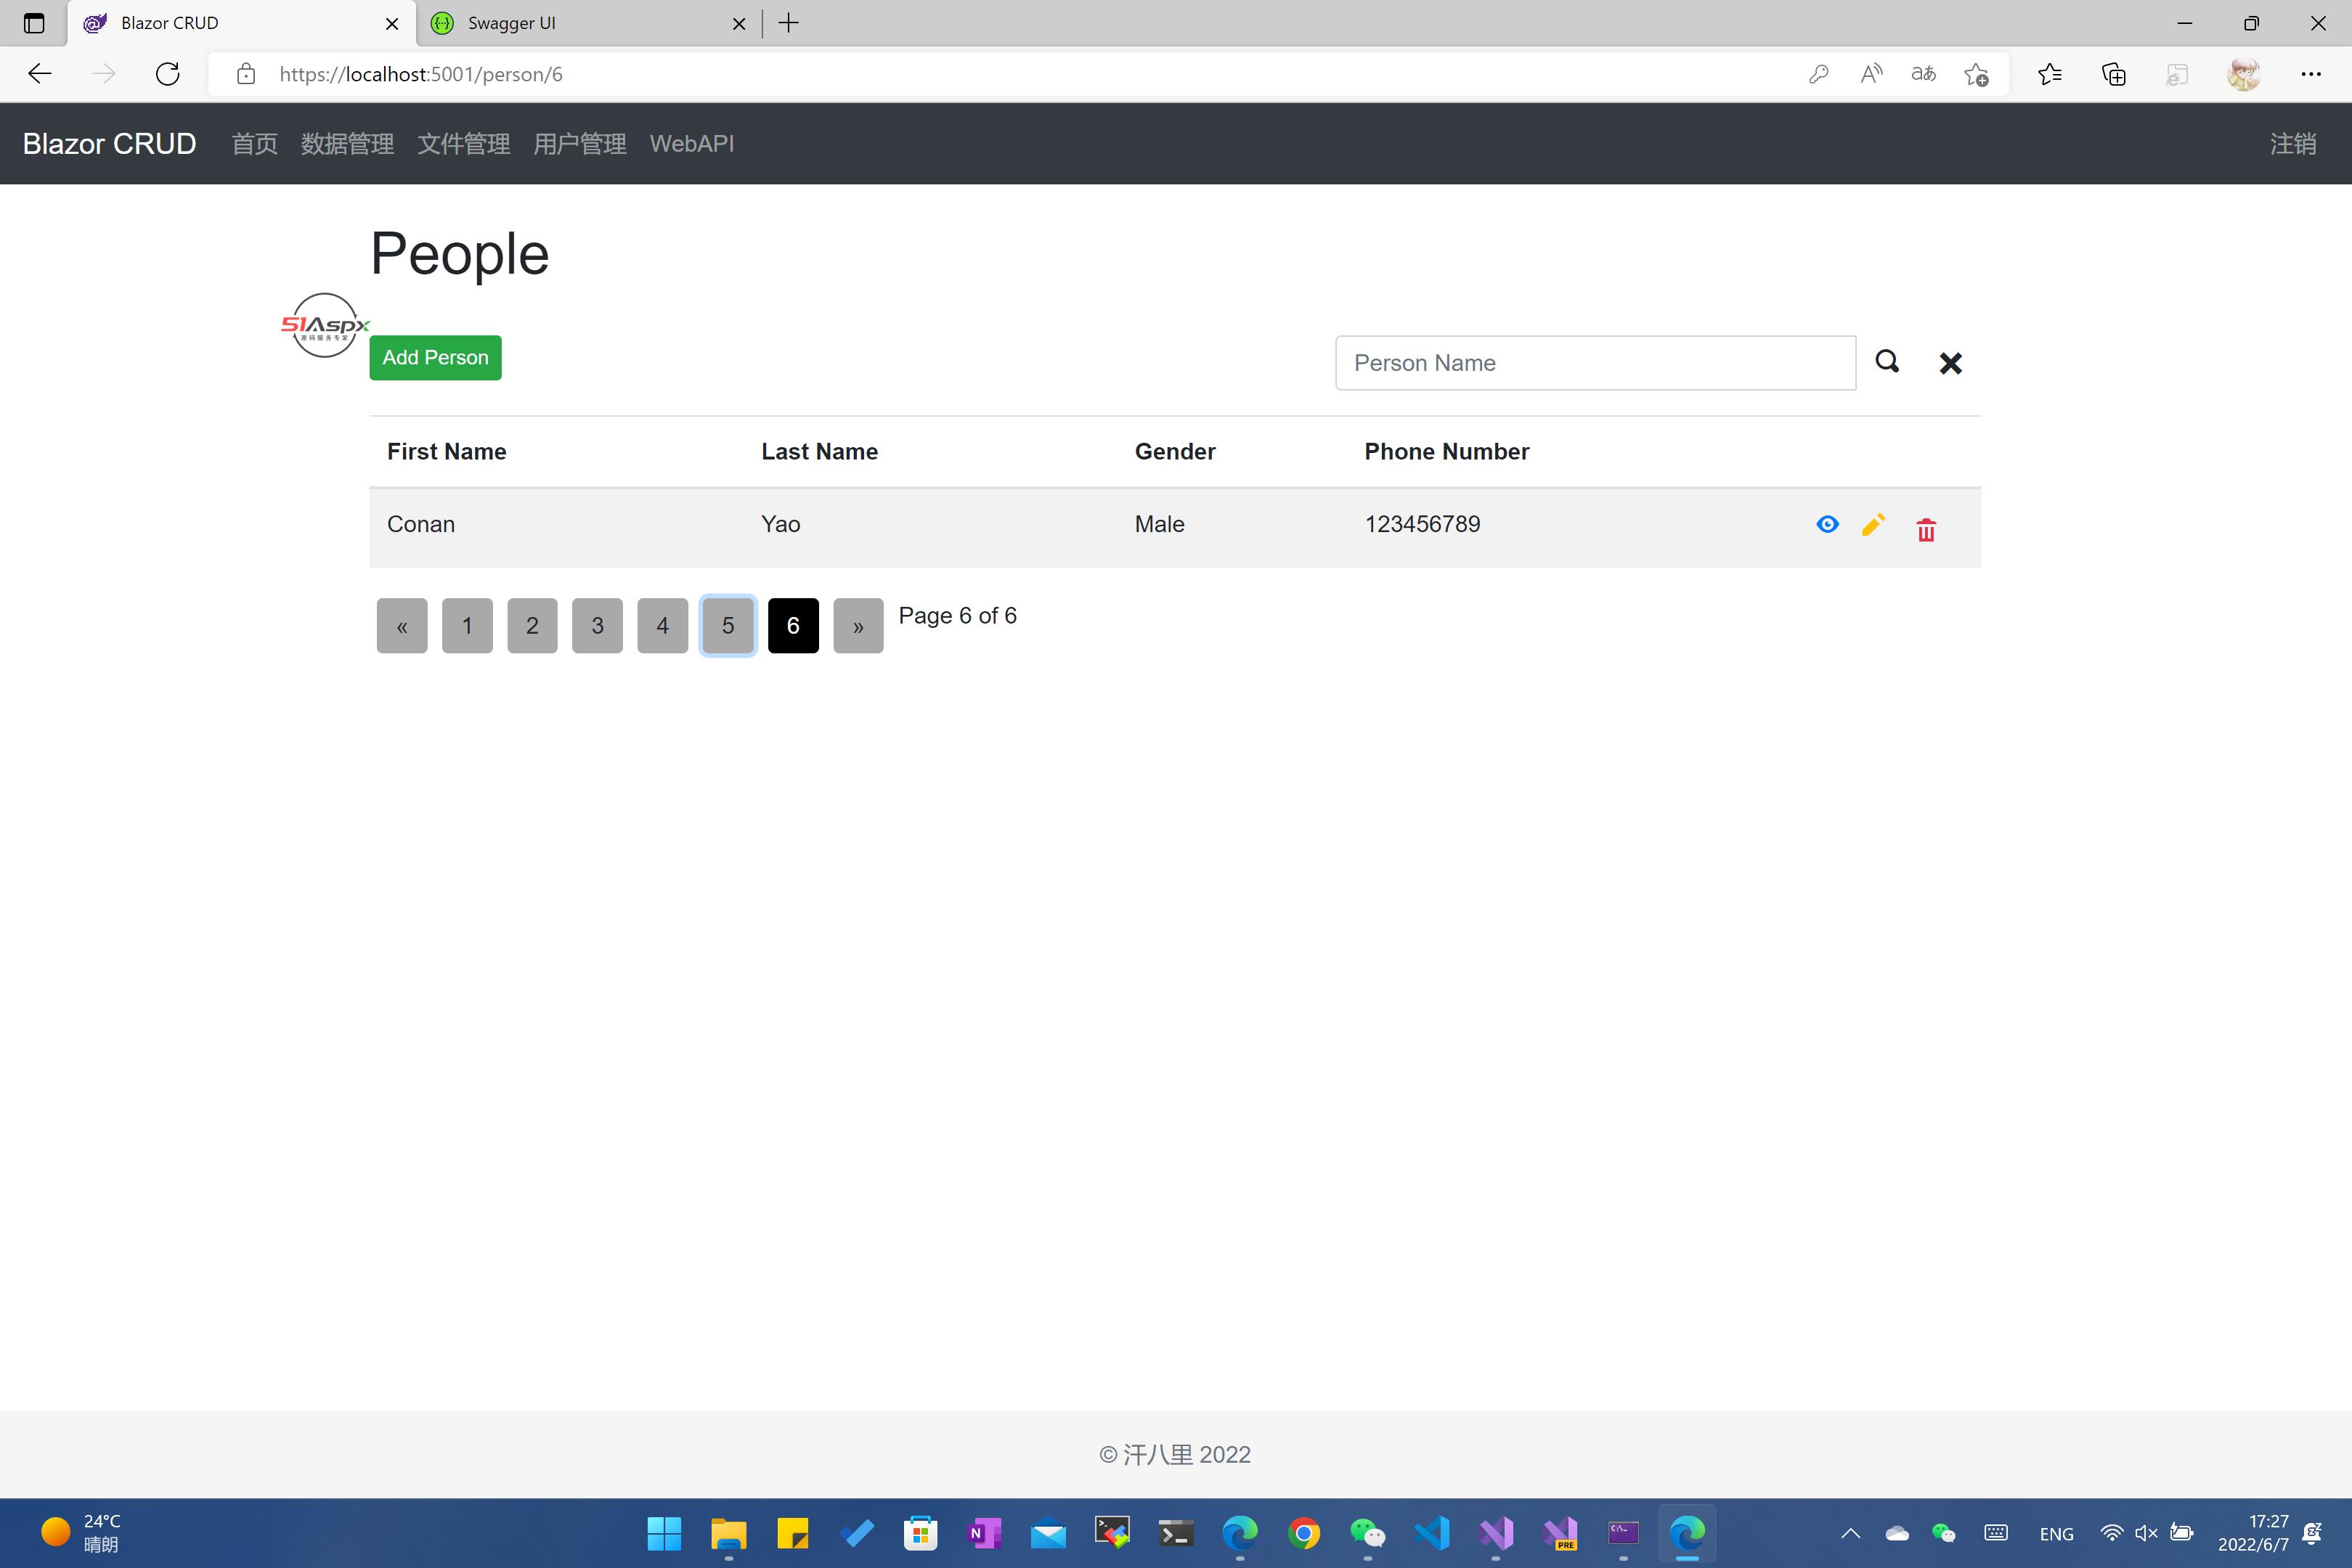This screenshot has width=2352, height=1568.
Task: Refresh the browser page
Action: 168,74
